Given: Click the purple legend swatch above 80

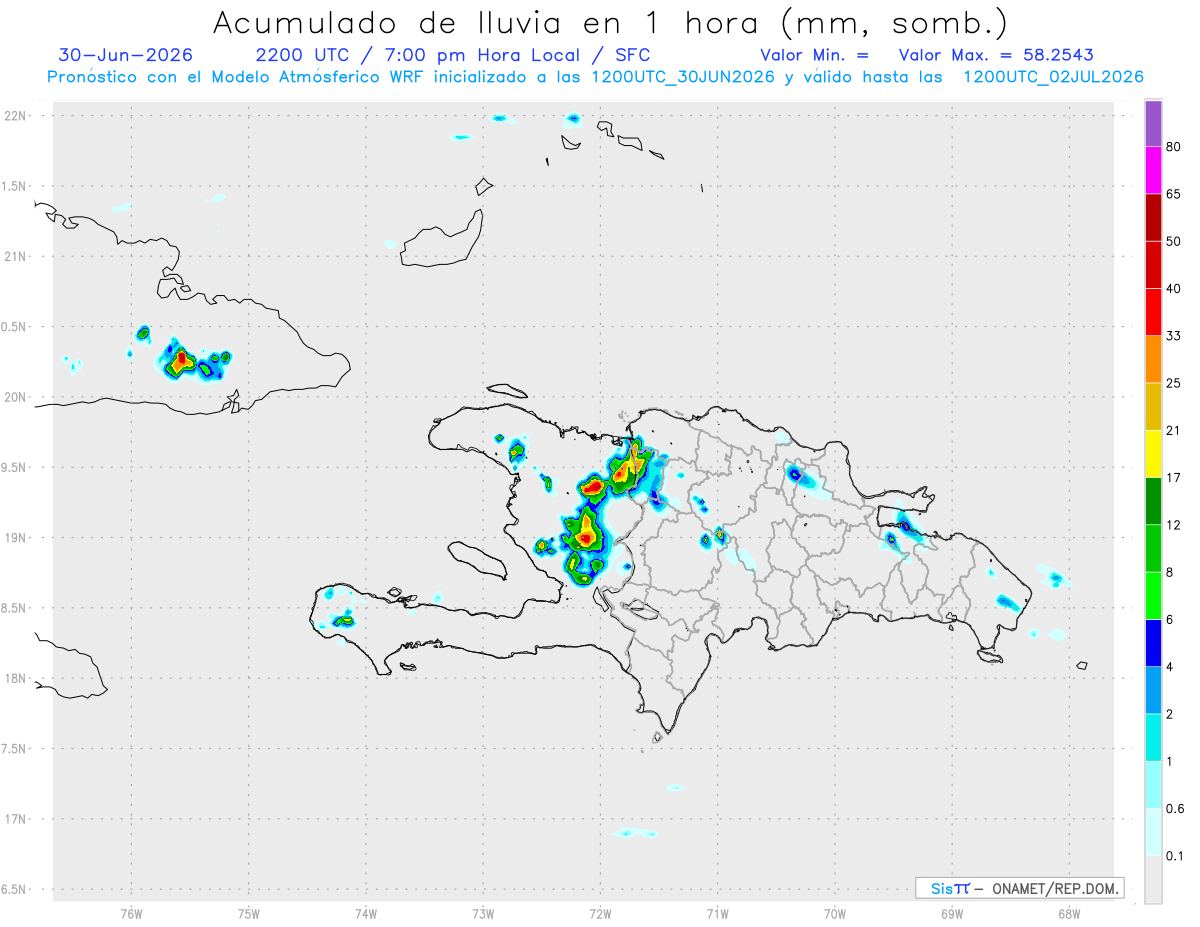Looking at the screenshot, I should click(1153, 123).
